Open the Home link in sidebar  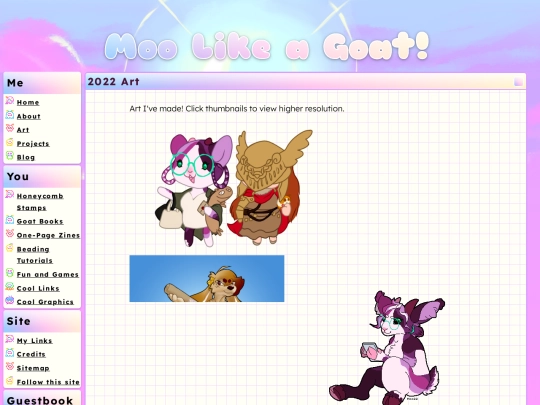[x=28, y=102]
